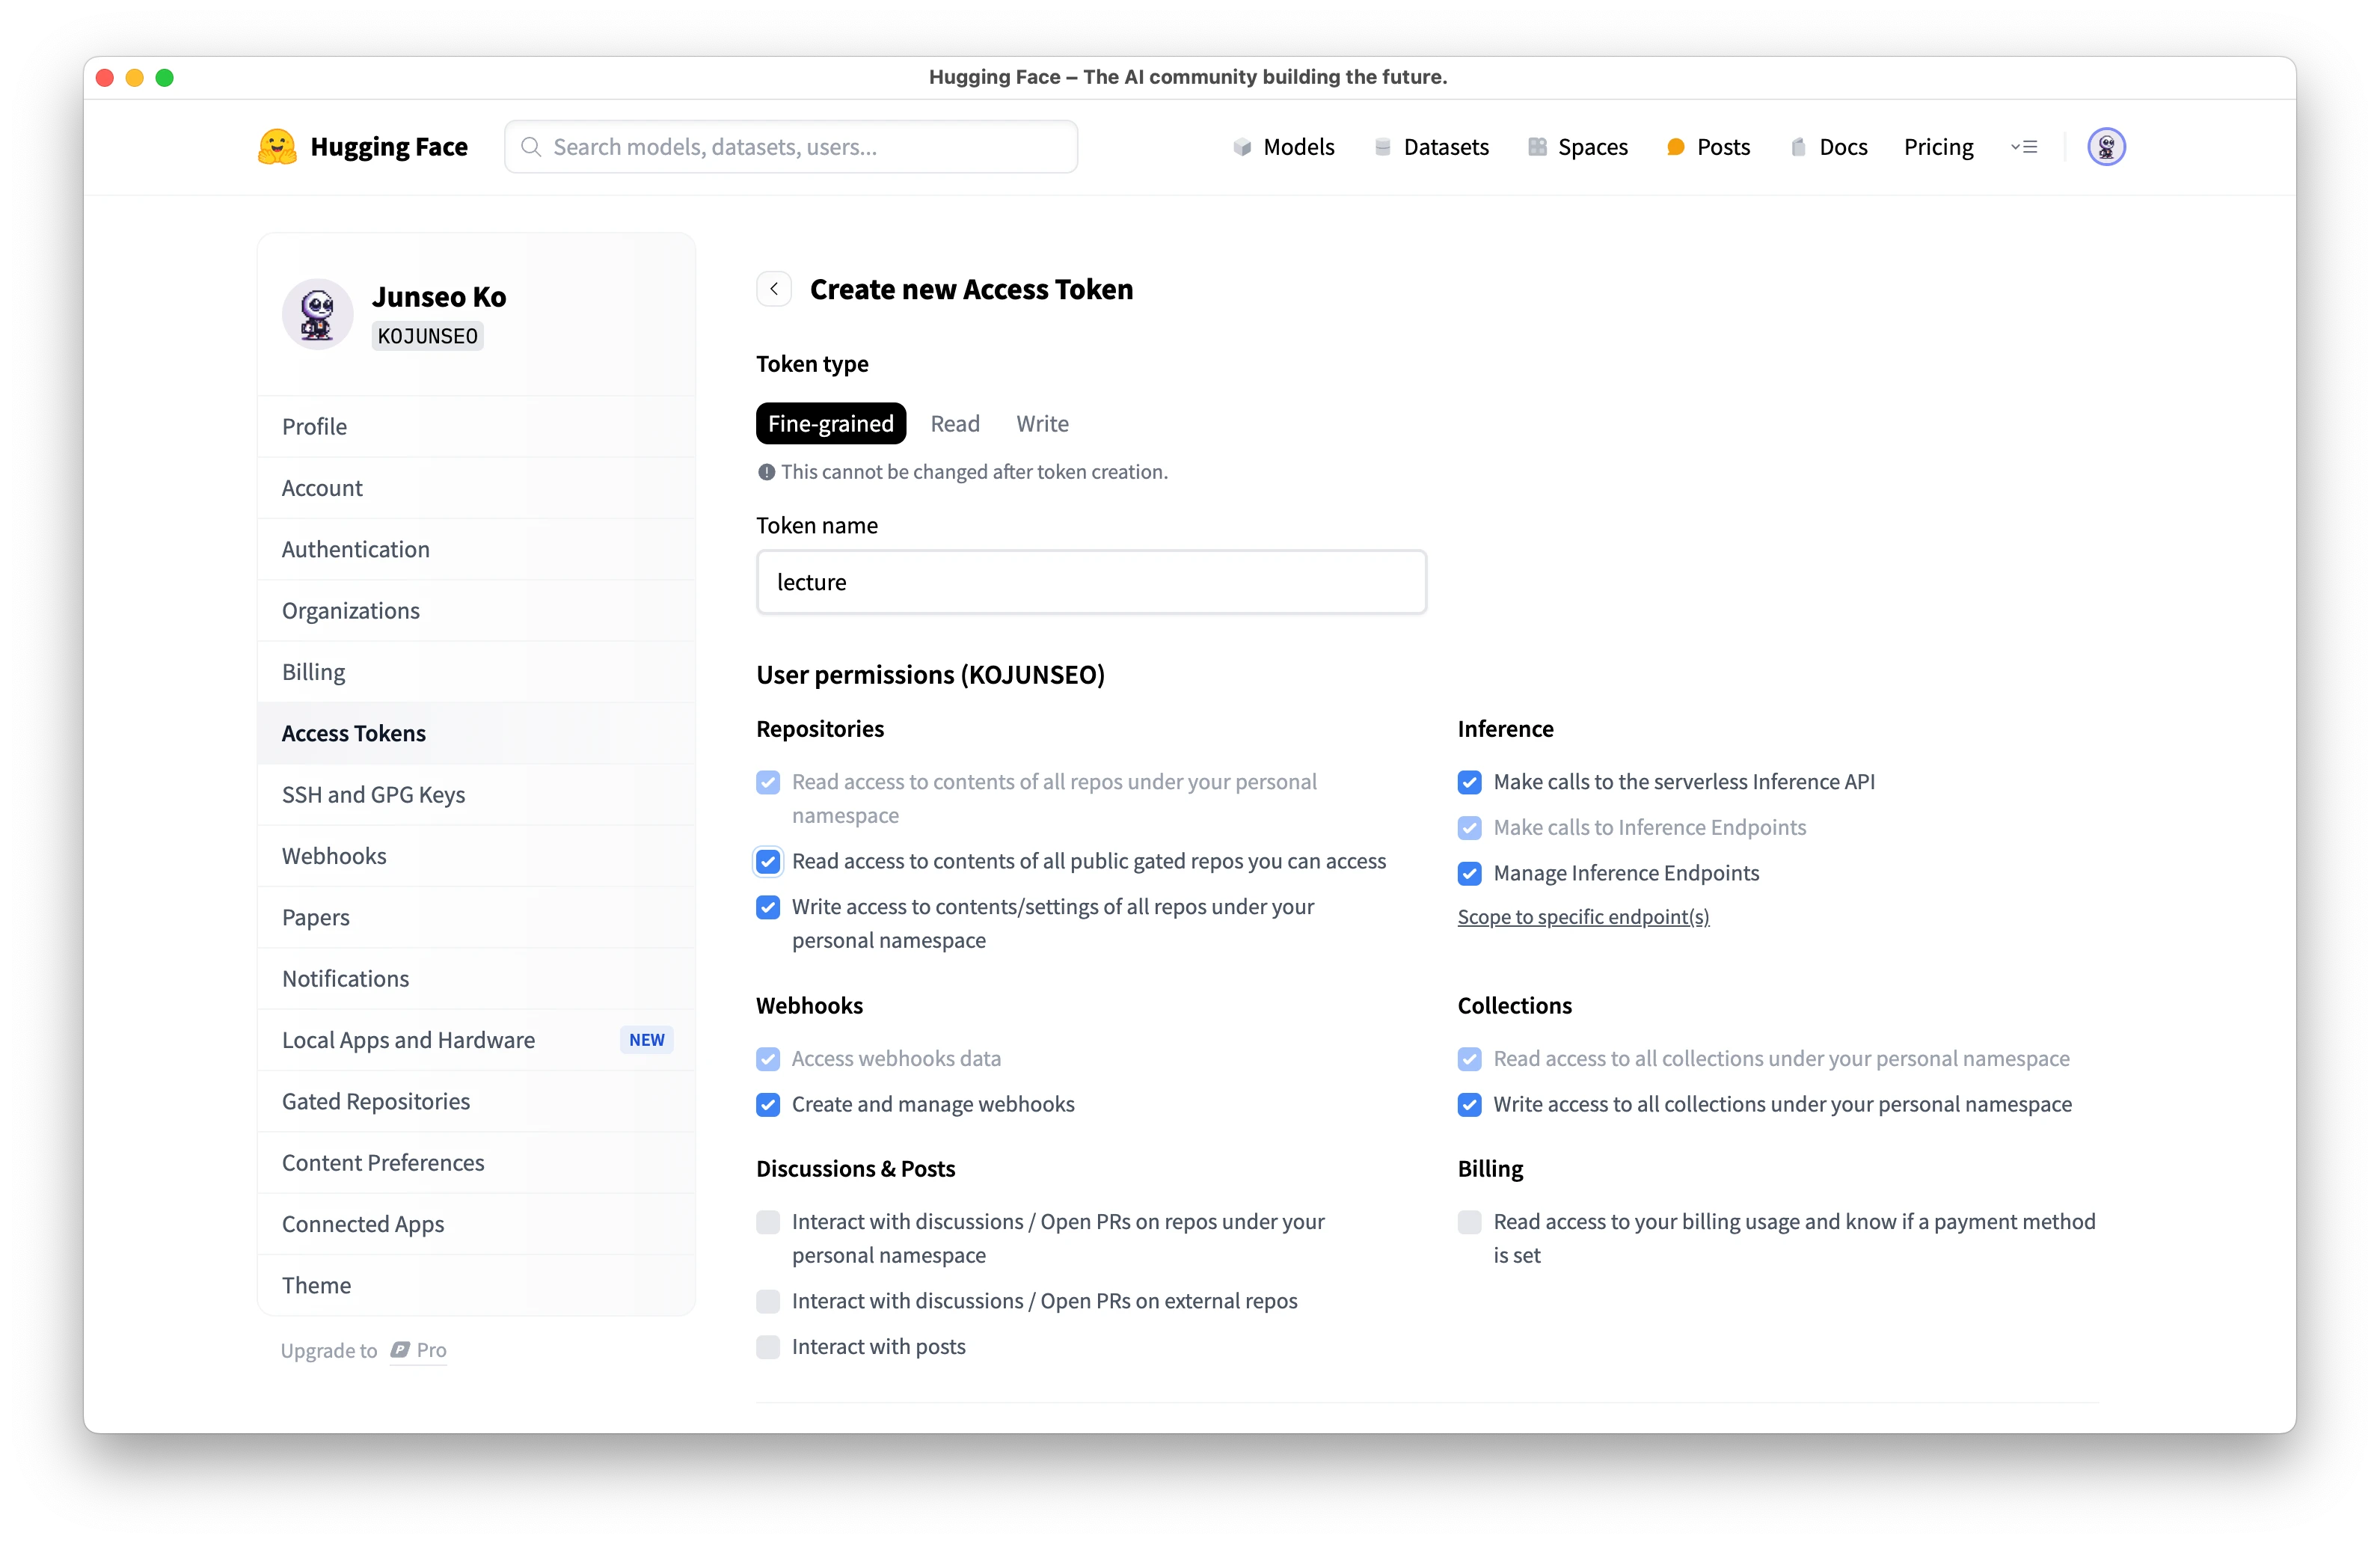Uncheck Create and manage webhooks
The width and height of the screenshot is (2380, 1544).
(x=768, y=1105)
